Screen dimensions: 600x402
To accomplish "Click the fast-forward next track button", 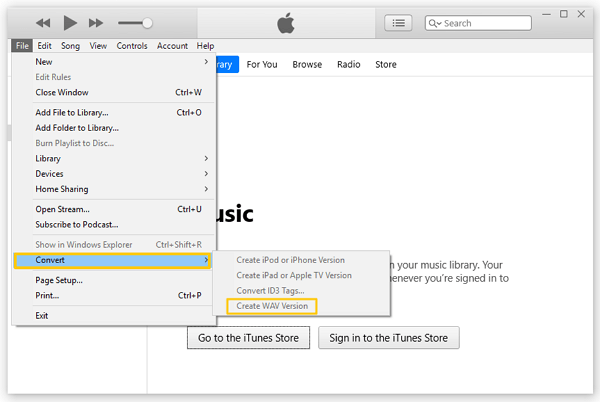I will (x=96, y=23).
